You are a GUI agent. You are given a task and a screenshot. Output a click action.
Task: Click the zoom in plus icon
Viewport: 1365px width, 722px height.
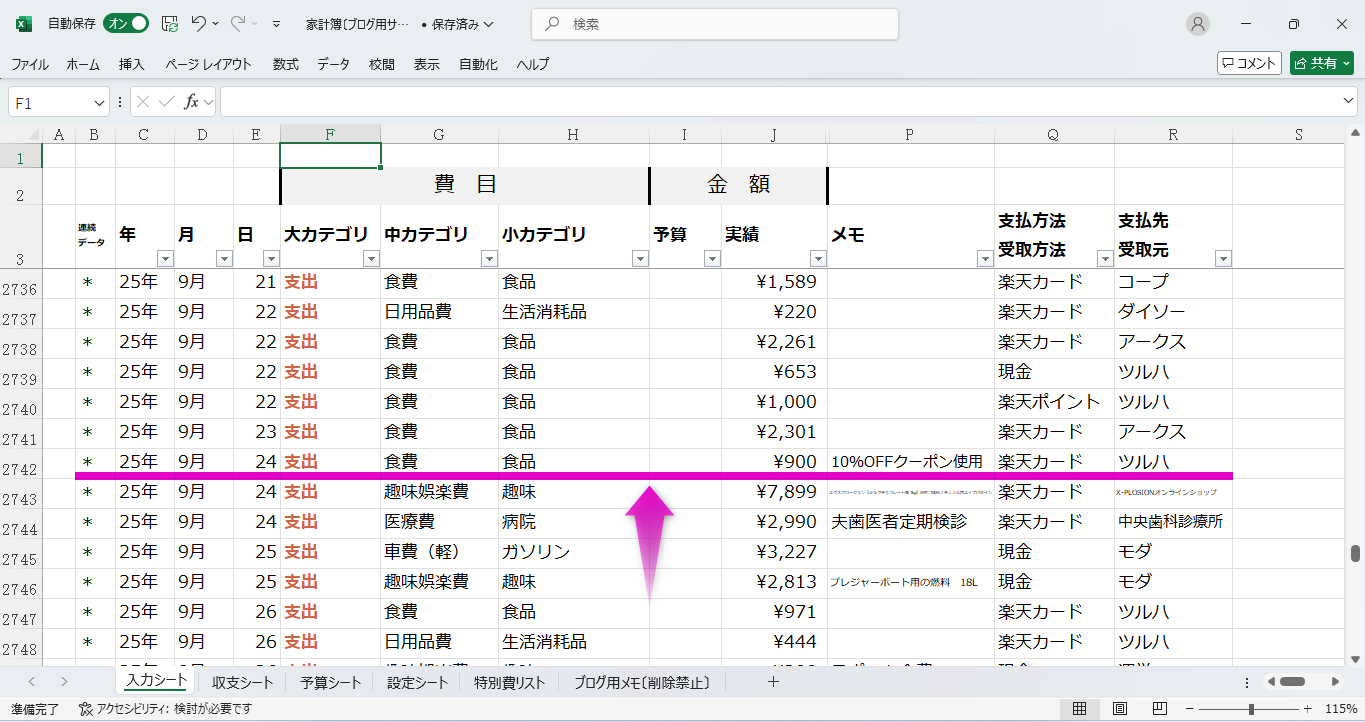tap(1303, 709)
